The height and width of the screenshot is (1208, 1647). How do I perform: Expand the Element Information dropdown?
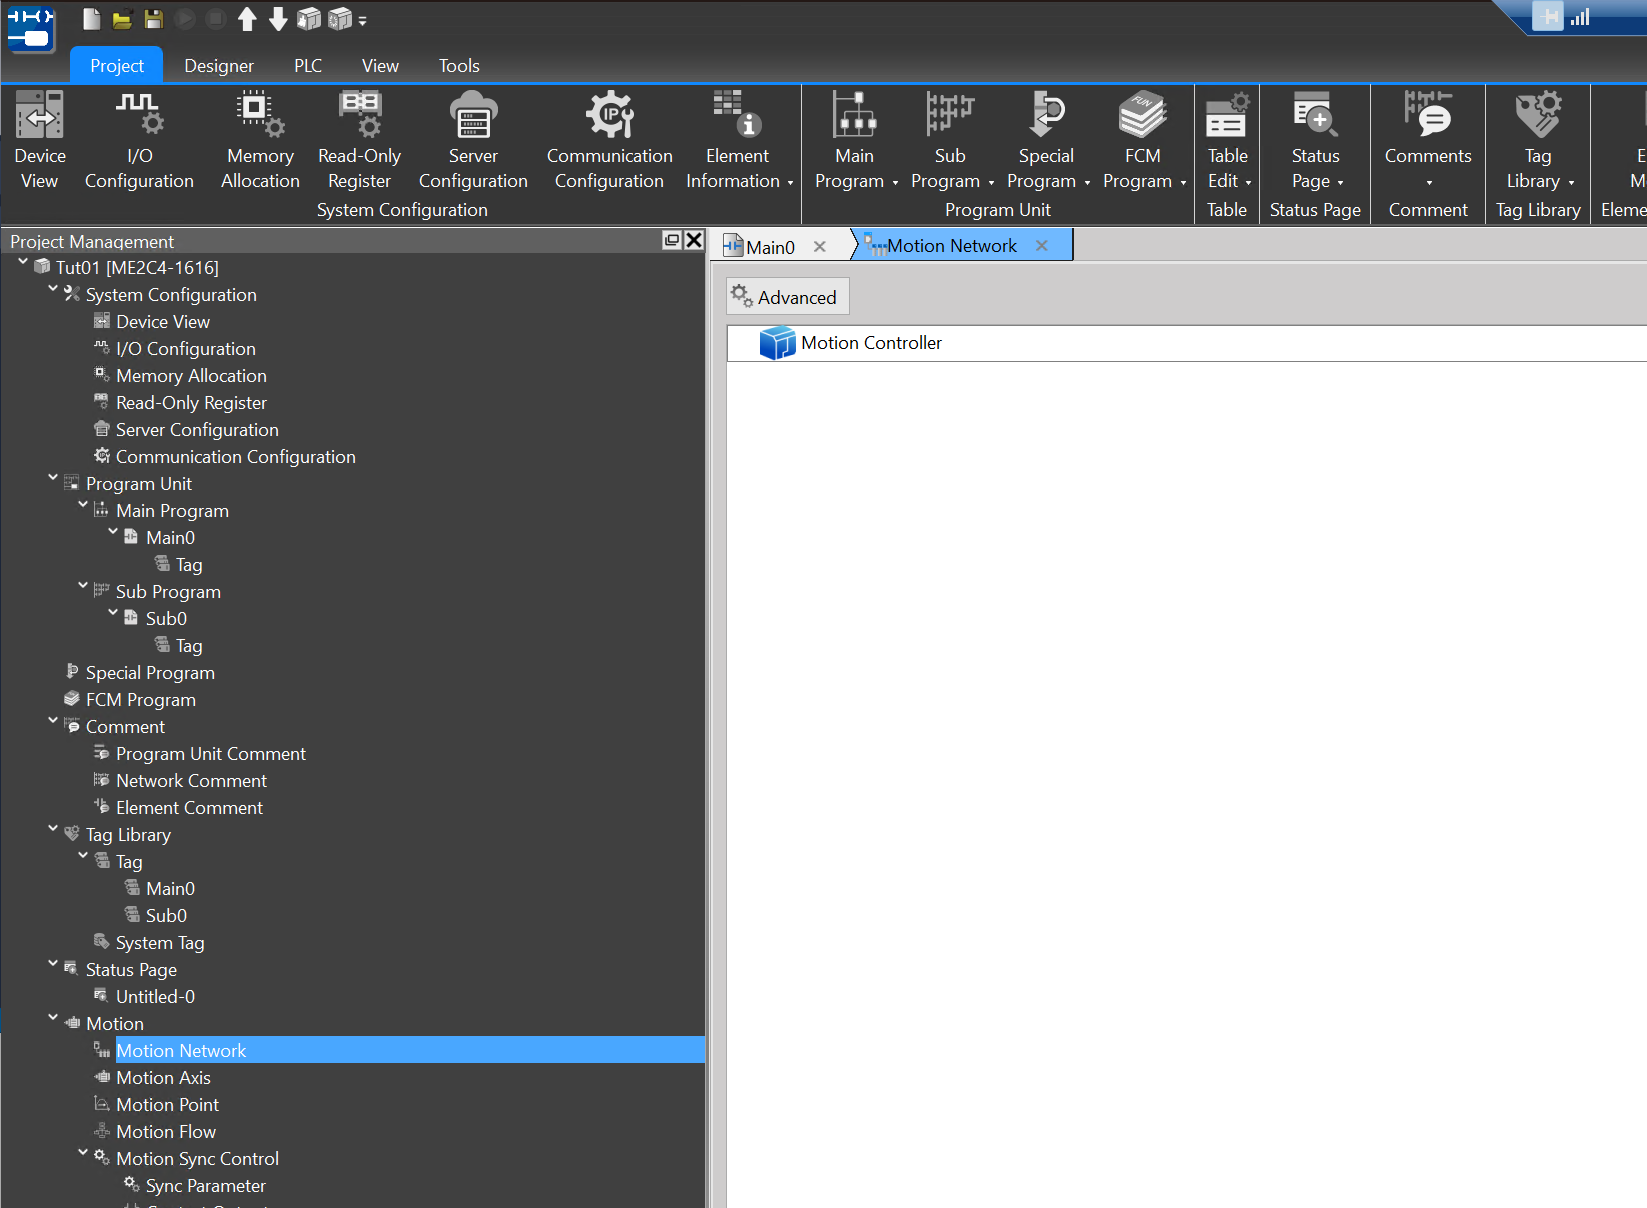pyautogui.click(x=790, y=183)
